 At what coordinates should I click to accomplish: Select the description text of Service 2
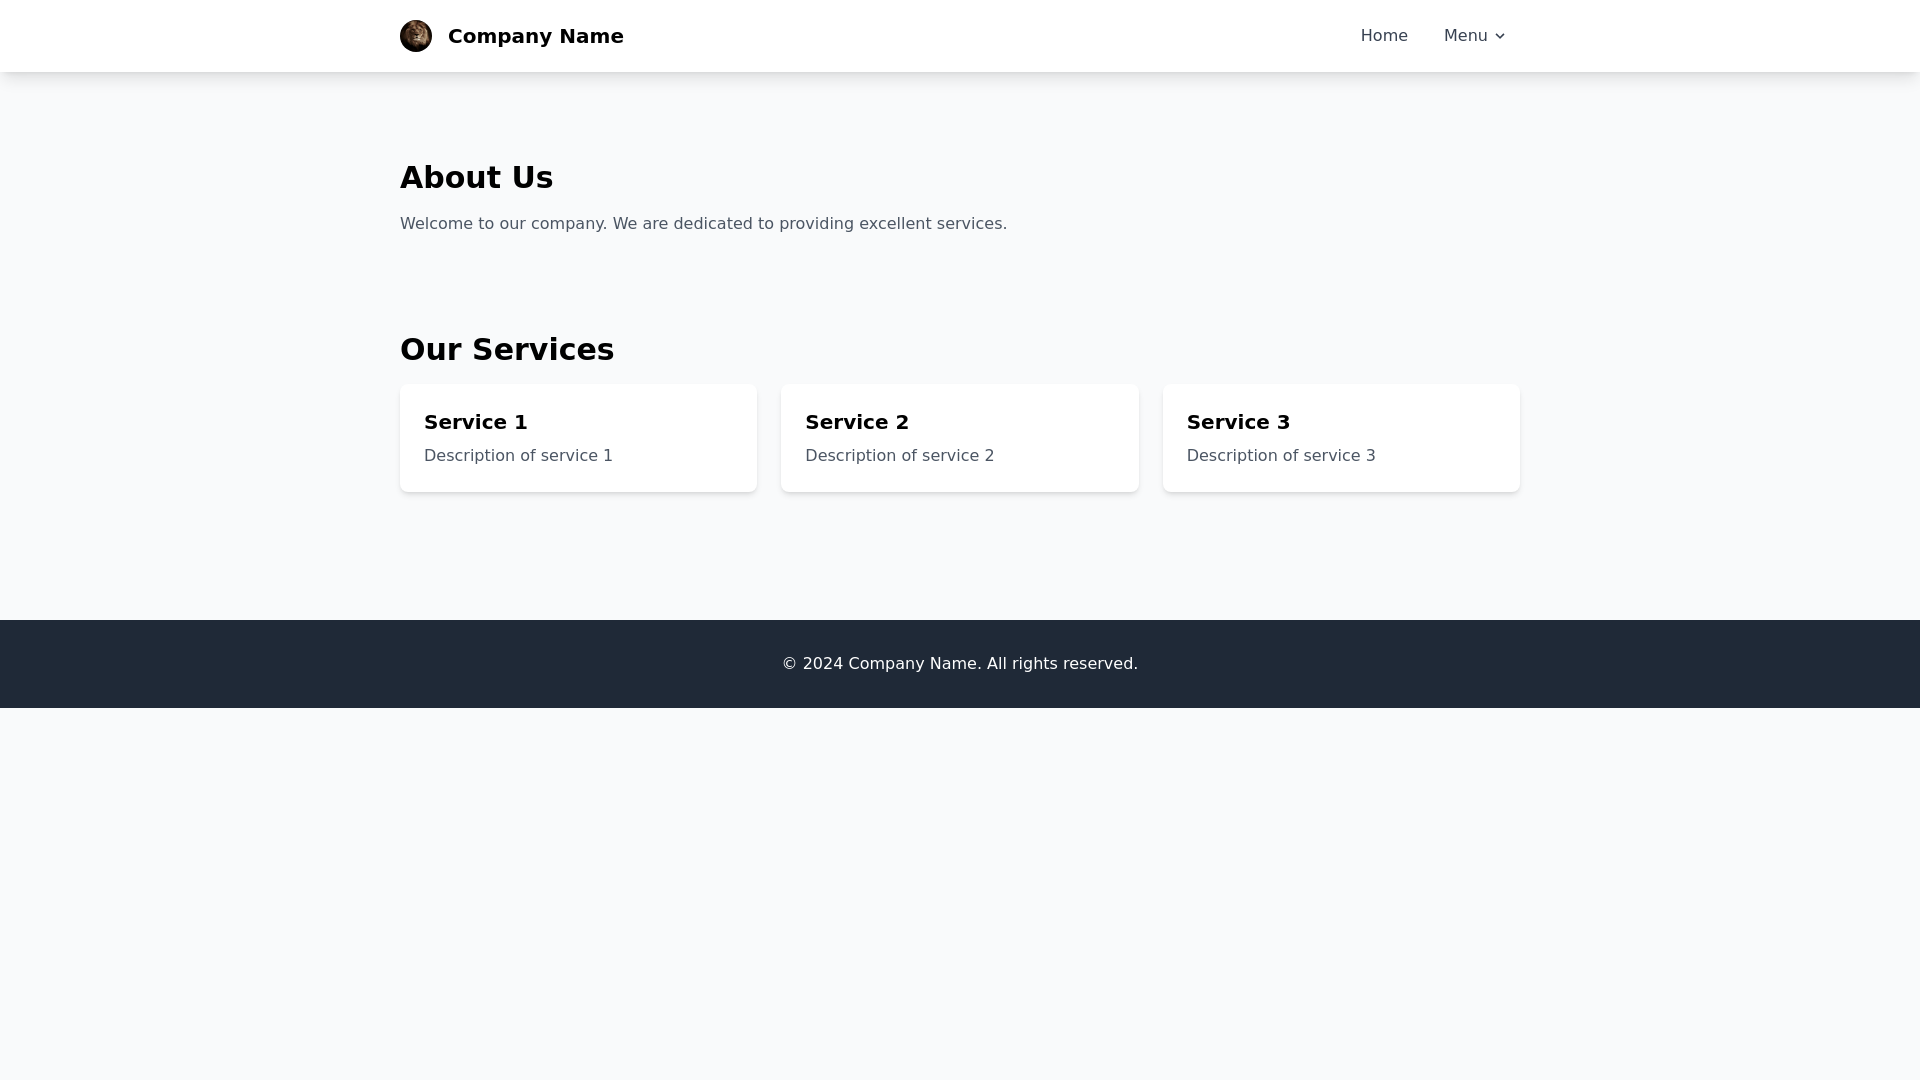click(899, 455)
